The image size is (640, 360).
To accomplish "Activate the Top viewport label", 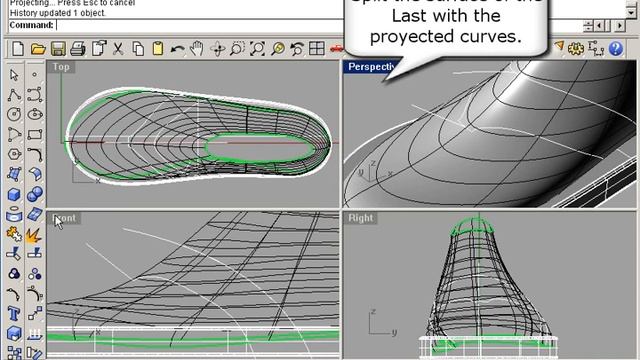I will (61, 67).
